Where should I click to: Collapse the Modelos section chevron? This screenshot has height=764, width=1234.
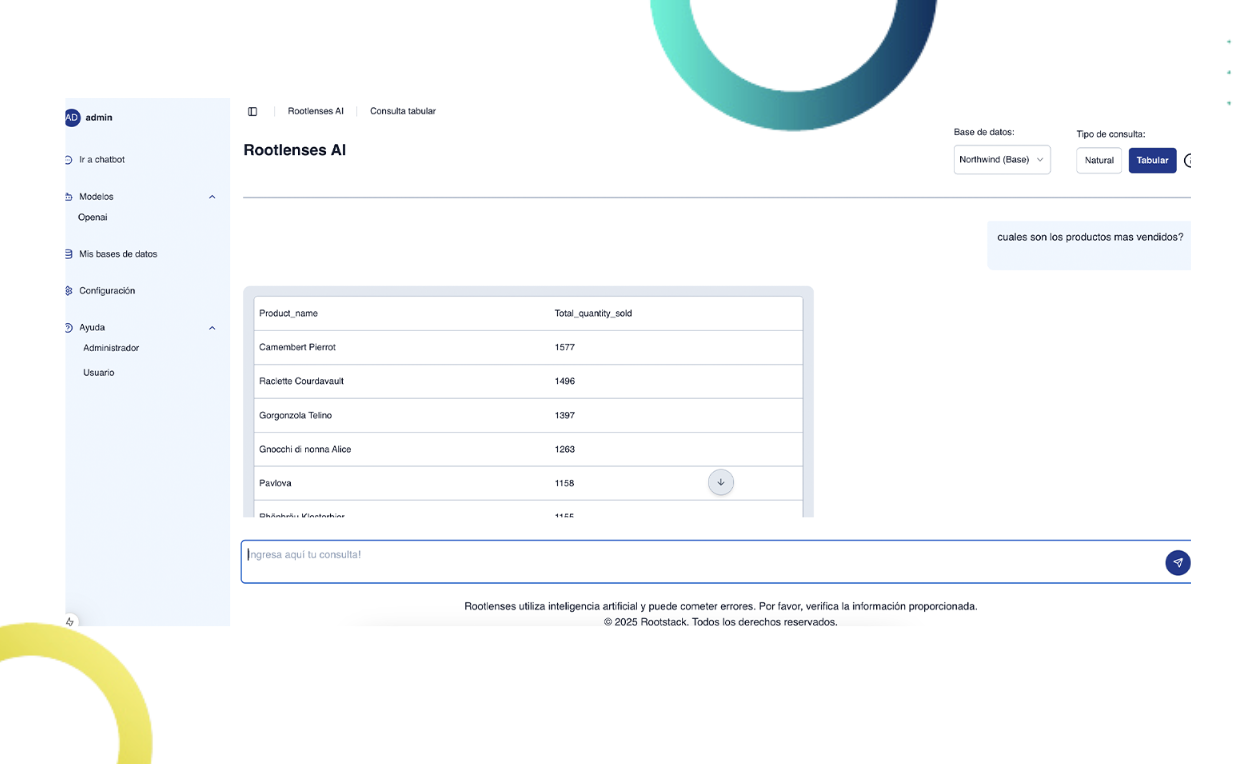coord(212,197)
